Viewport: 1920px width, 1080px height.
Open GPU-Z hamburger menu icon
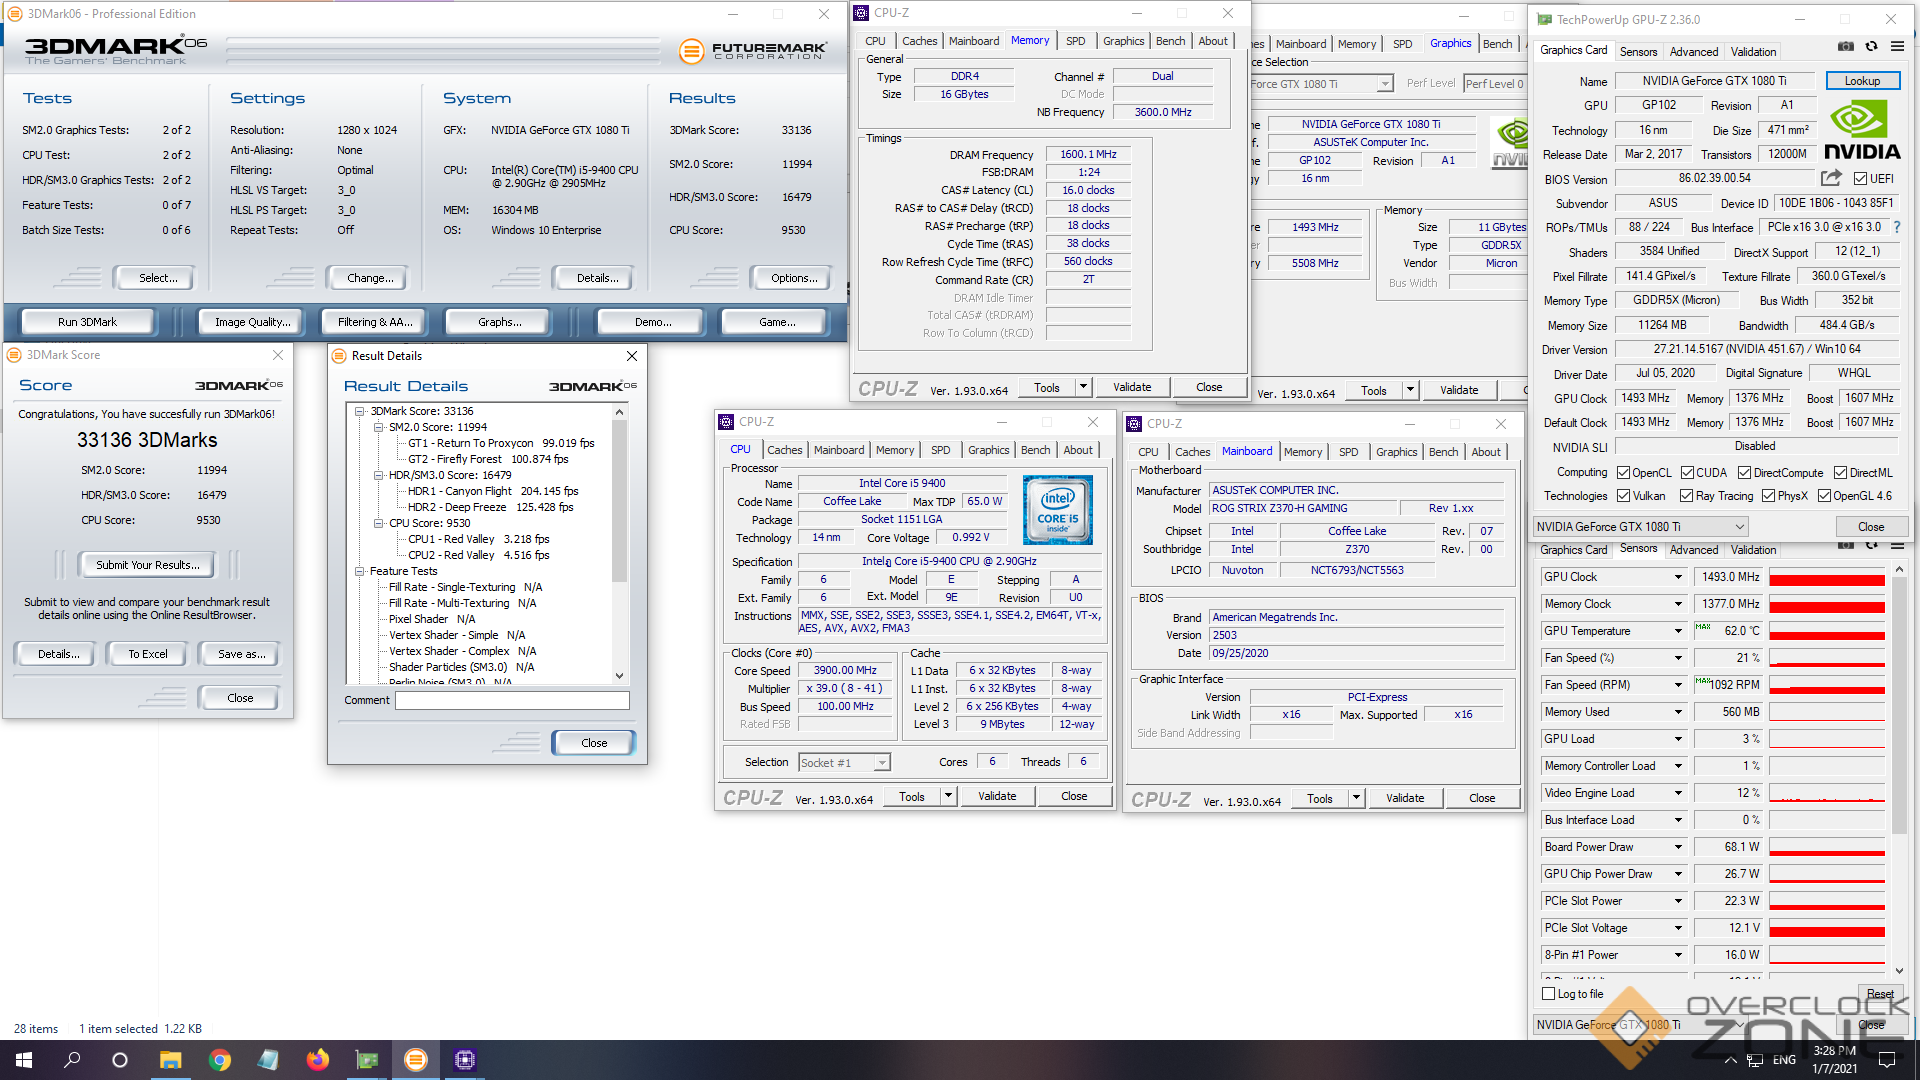point(1897,47)
